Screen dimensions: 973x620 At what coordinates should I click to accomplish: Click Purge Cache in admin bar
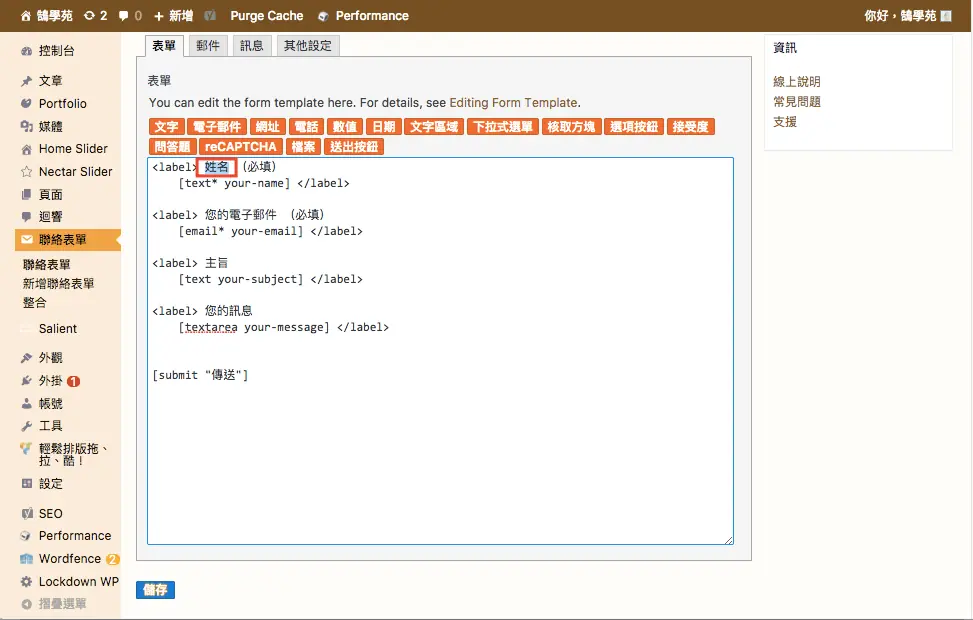pos(267,16)
